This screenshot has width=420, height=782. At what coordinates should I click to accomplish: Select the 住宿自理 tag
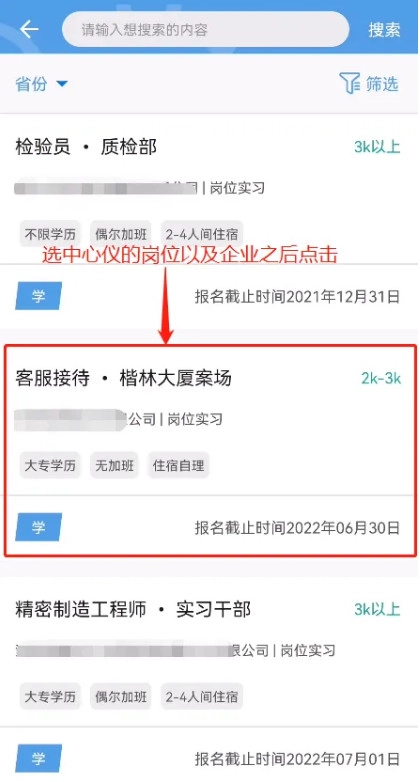coord(178,465)
